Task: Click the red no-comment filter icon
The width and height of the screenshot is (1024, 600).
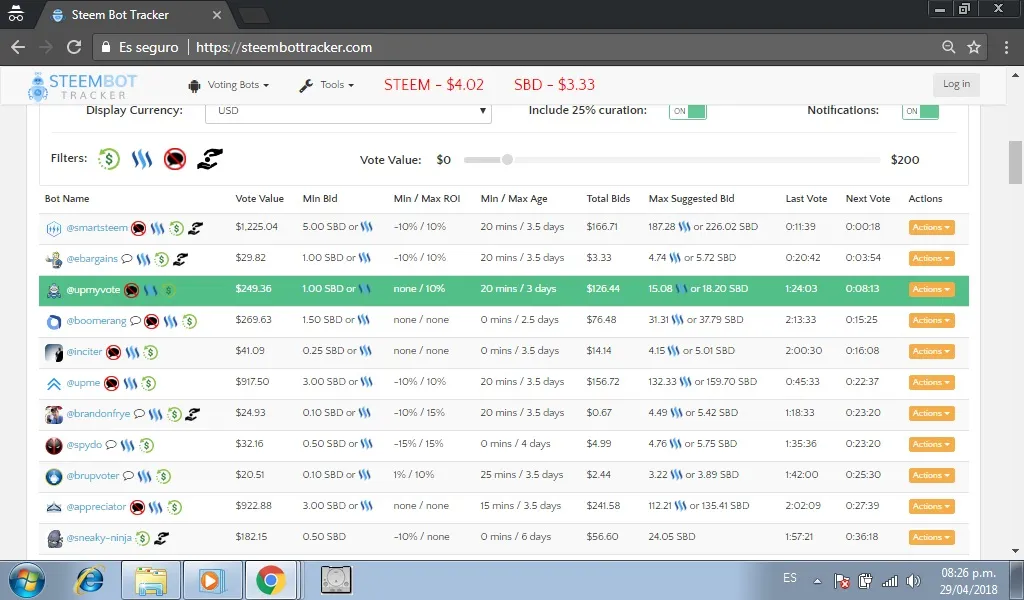Action: tap(174, 159)
